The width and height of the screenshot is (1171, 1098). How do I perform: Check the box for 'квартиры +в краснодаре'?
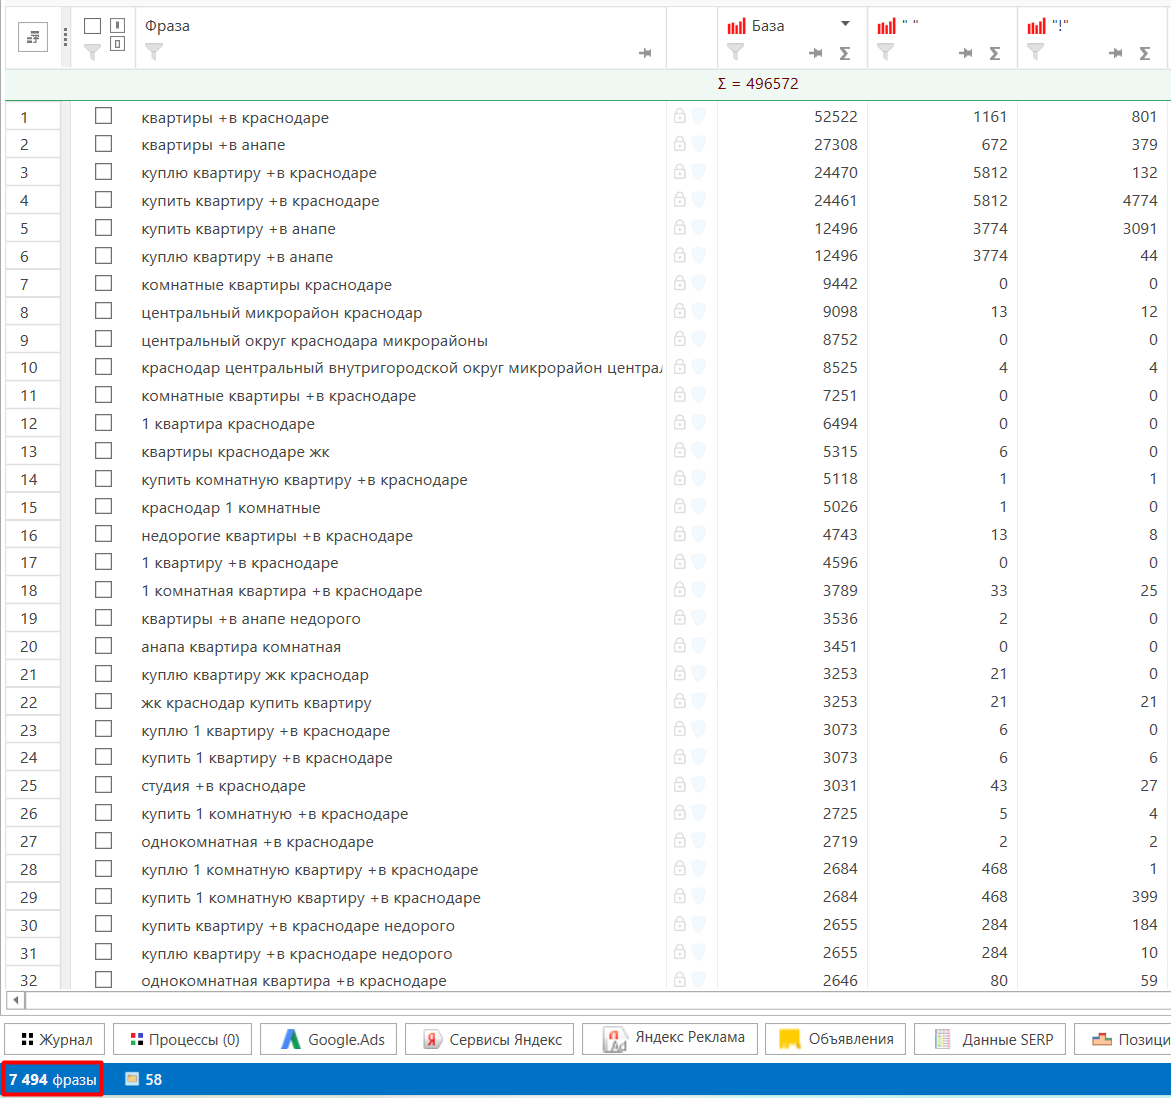point(104,116)
